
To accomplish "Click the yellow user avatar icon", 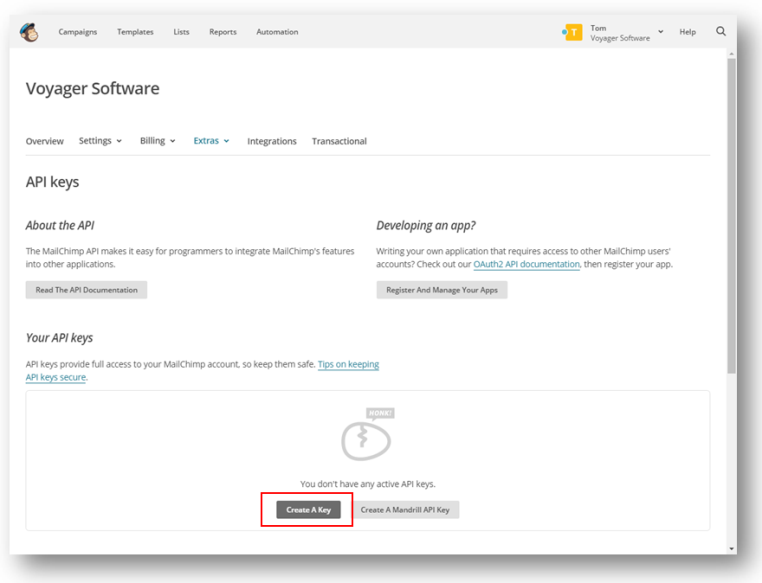I will click(x=573, y=32).
